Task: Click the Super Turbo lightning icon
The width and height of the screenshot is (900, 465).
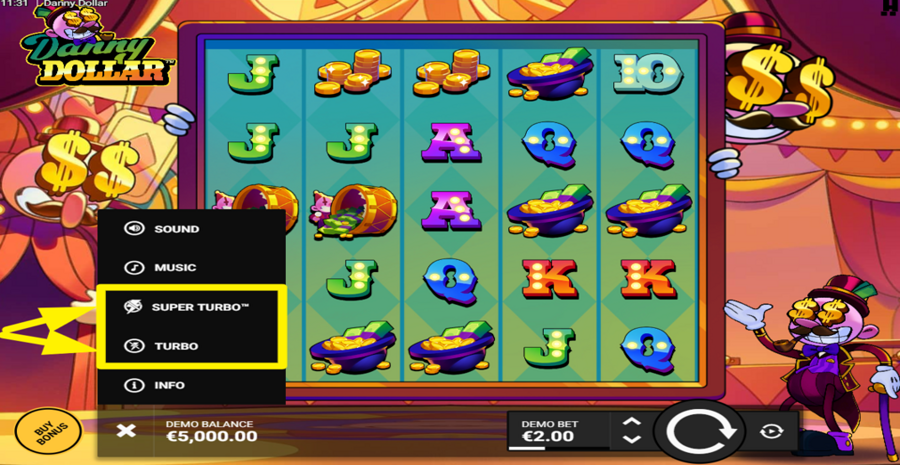Action: tap(134, 307)
